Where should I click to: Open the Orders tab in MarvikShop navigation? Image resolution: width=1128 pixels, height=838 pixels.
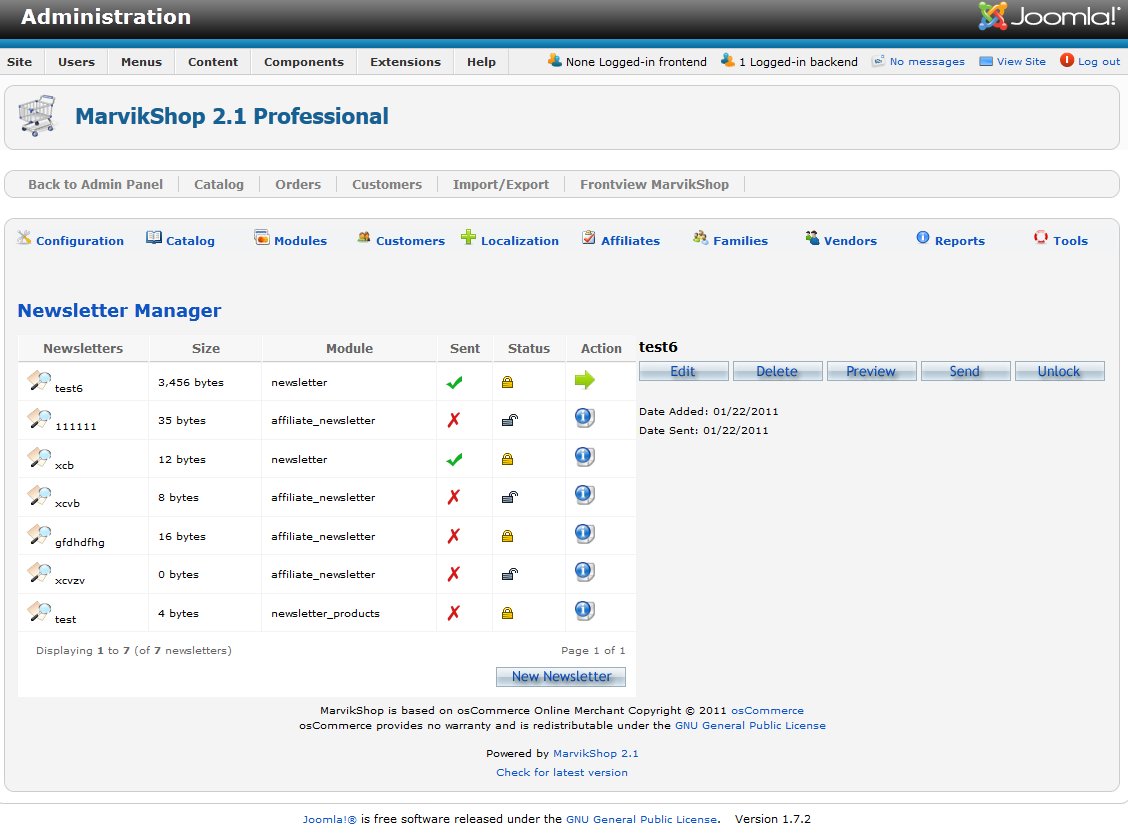point(298,184)
